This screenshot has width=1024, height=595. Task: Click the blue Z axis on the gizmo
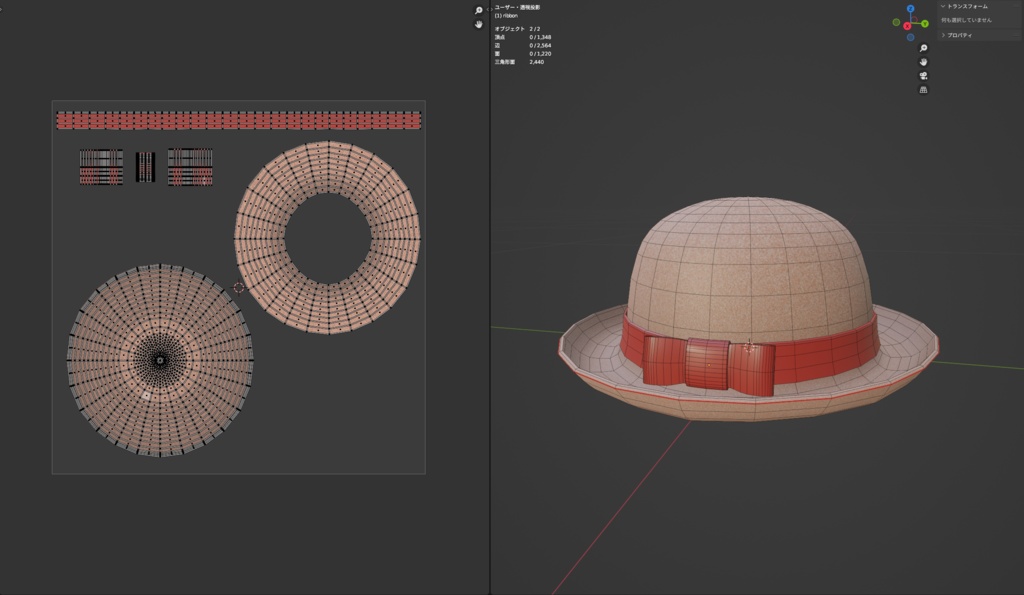pos(910,9)
